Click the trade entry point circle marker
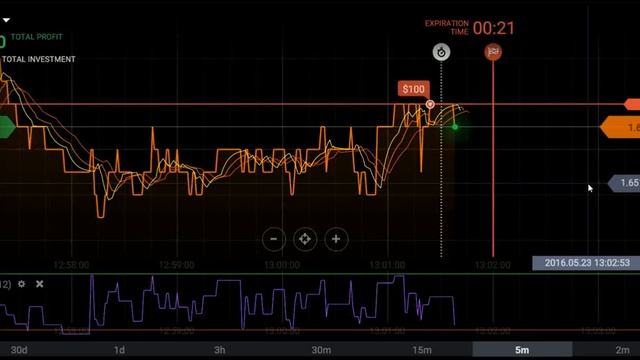The height and width of the screenshot is (360, 640). click(x=430, y=104)
